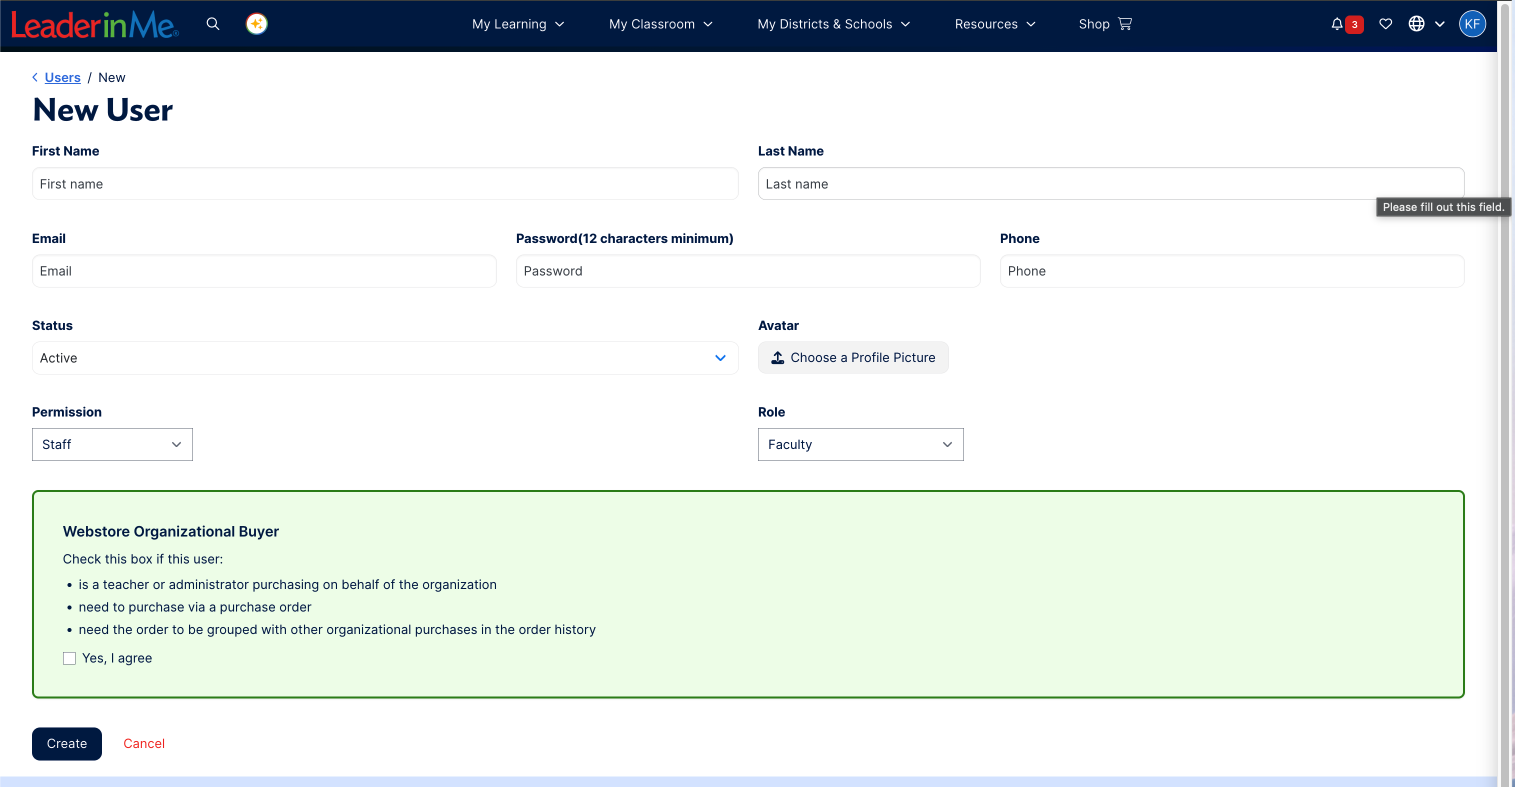Screen dimensions: 1515x787
Task: Click the Password(12 characters minimum) label
Action: 625,238
